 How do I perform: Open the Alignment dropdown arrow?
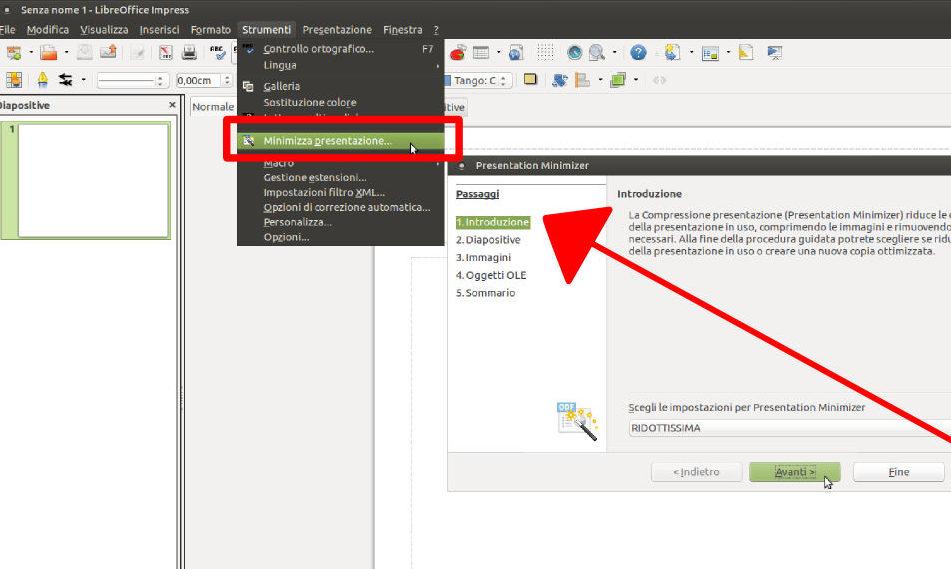pyautogui.click(x=600, y=79)
